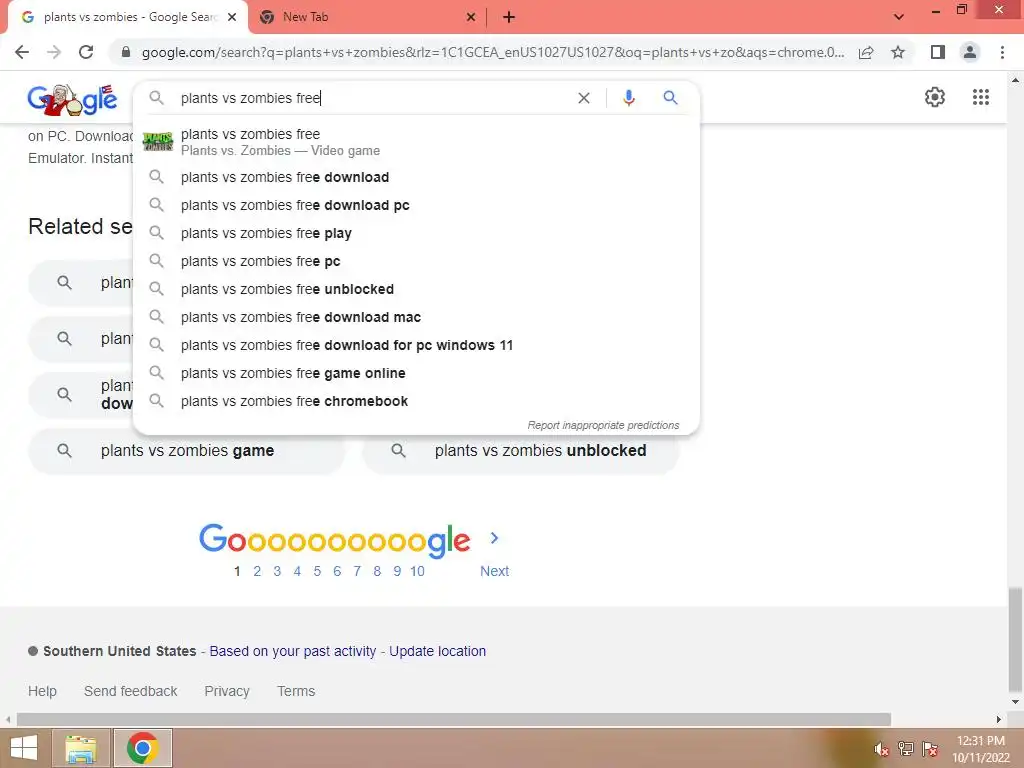Click the pagination chevron next to Goooogle
The image size is (1024, 768).
[x=494, y=538]
